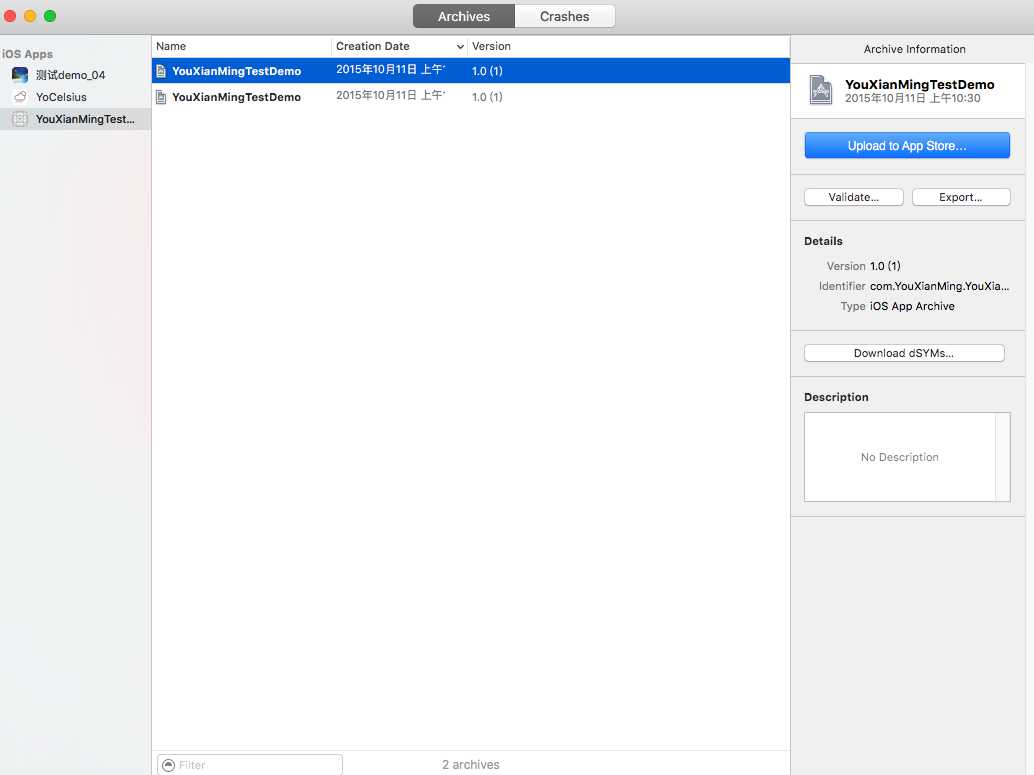Focus the Filter input field
1034x775 pixels.
[250, 765]
